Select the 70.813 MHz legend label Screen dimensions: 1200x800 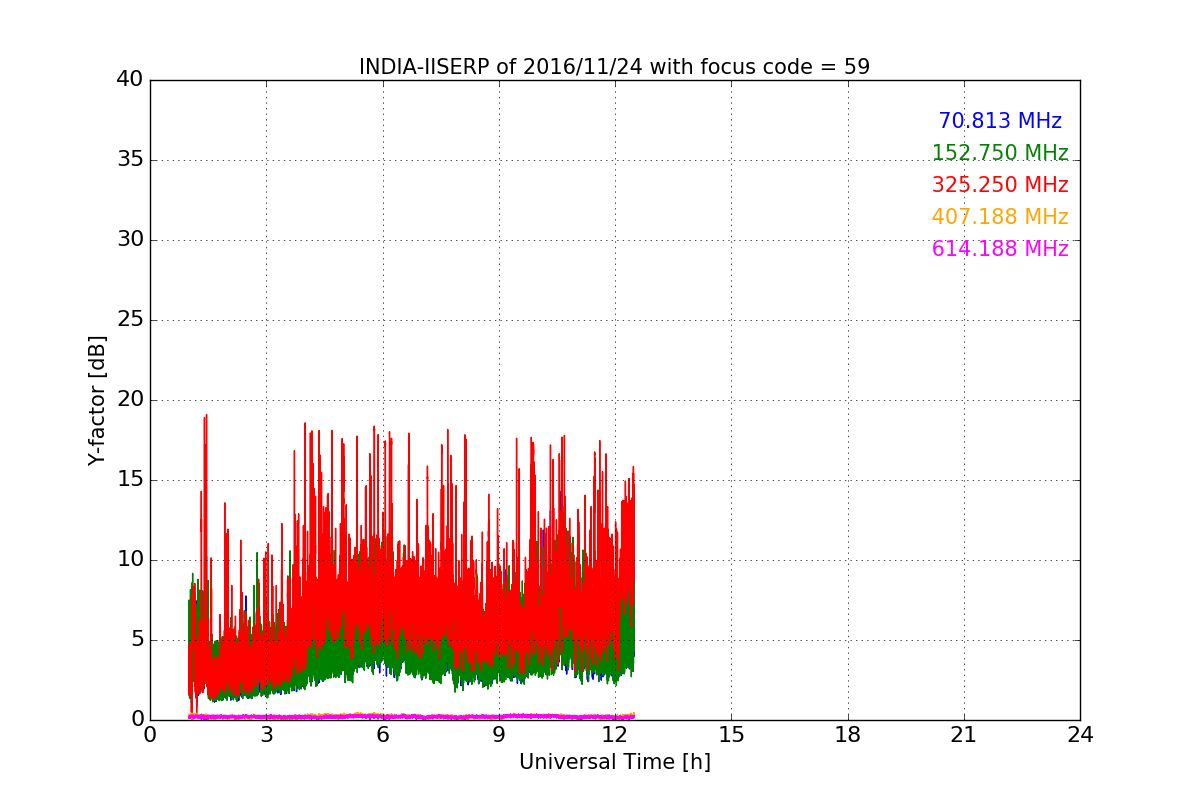pos(1000,121)
